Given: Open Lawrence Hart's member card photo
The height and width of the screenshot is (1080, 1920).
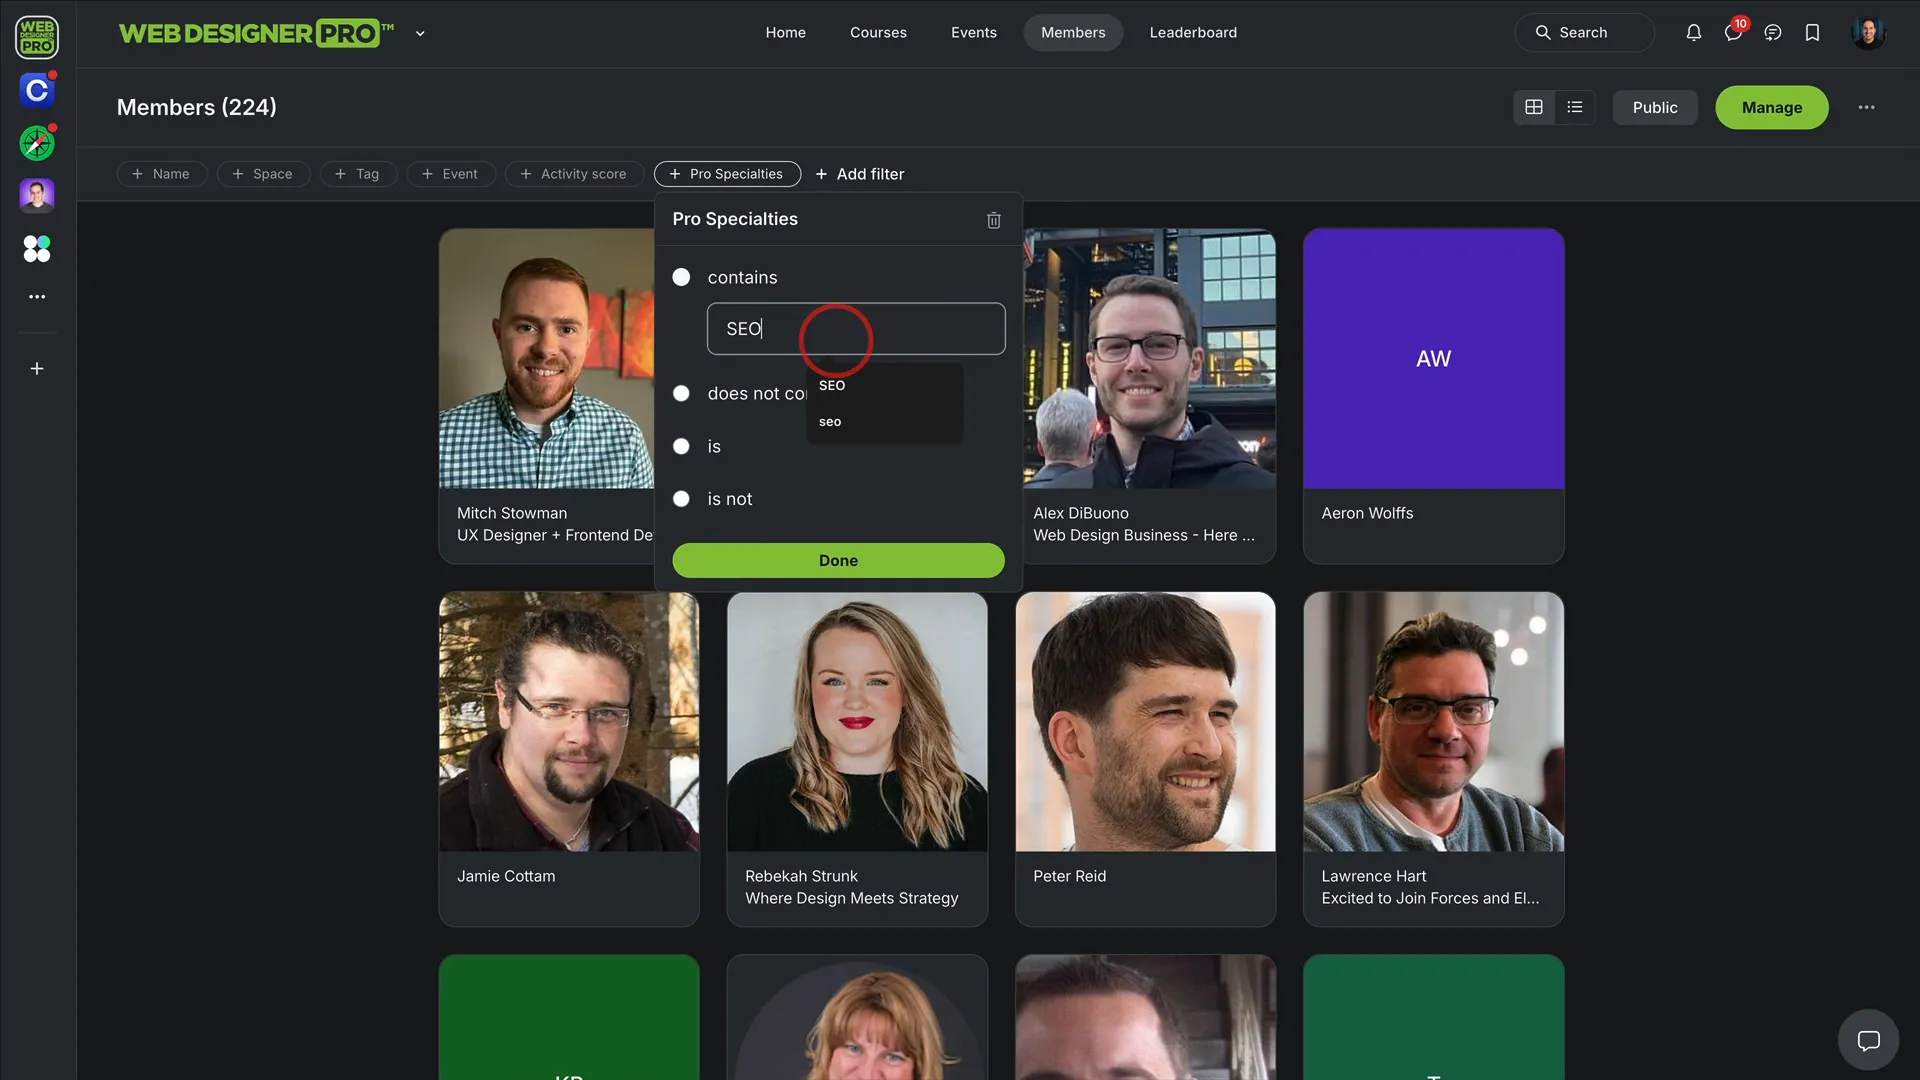Looking at the screenshot, I should [x=1433, y=722].
